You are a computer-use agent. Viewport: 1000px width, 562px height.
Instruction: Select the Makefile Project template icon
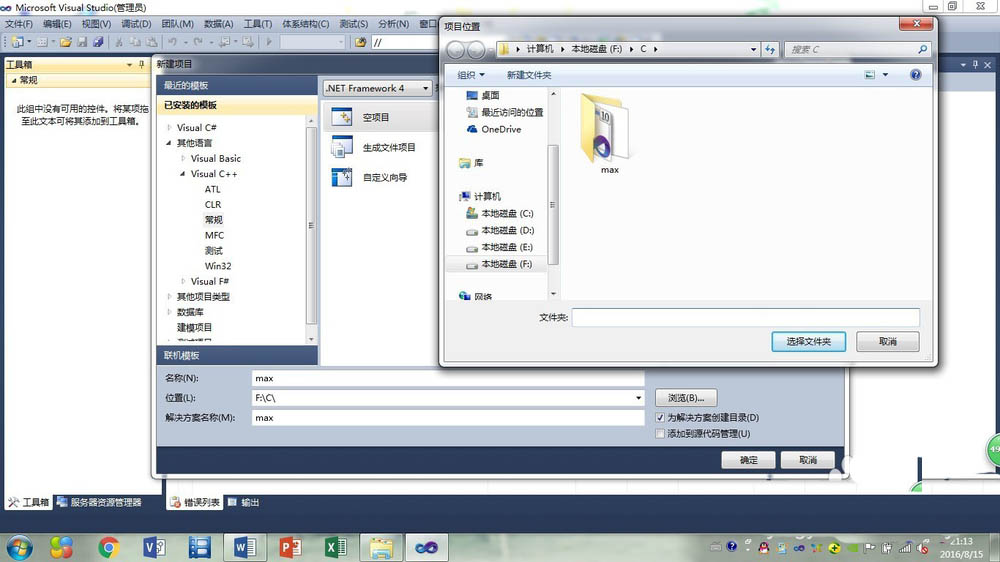tap(342, 147)
